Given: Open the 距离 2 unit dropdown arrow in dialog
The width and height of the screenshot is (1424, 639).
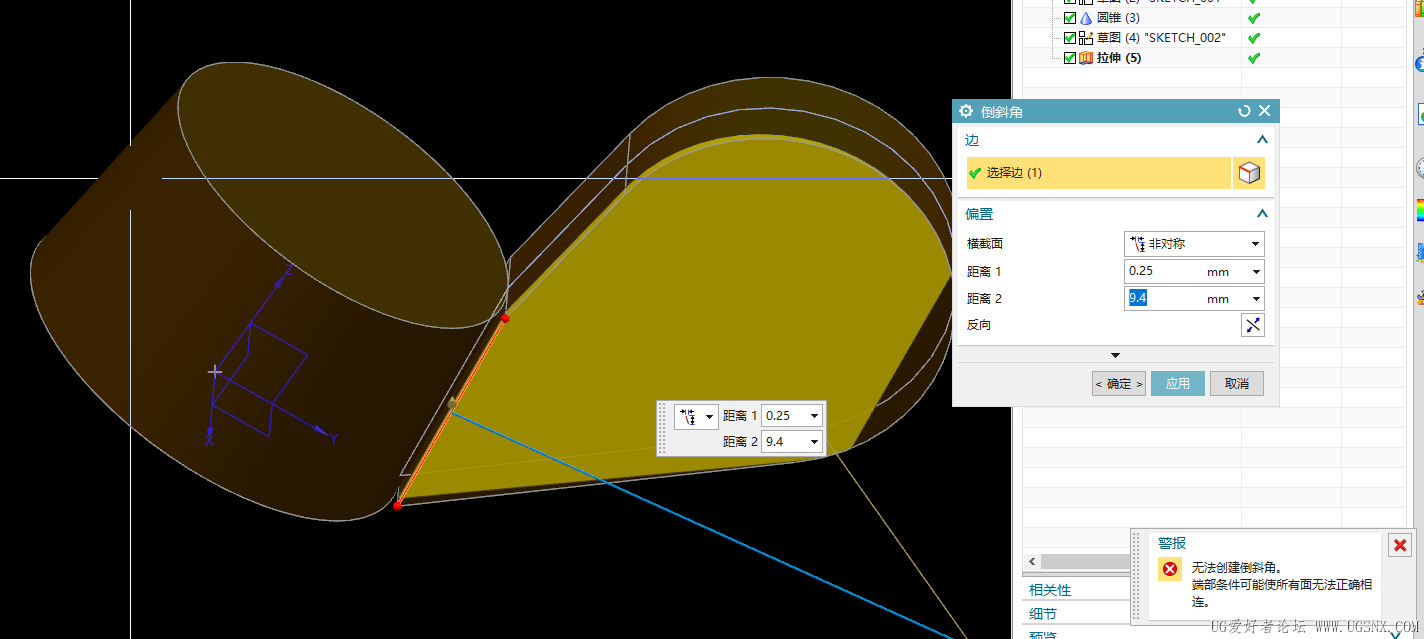Looking at the screenshot, I should (1256, 299).
